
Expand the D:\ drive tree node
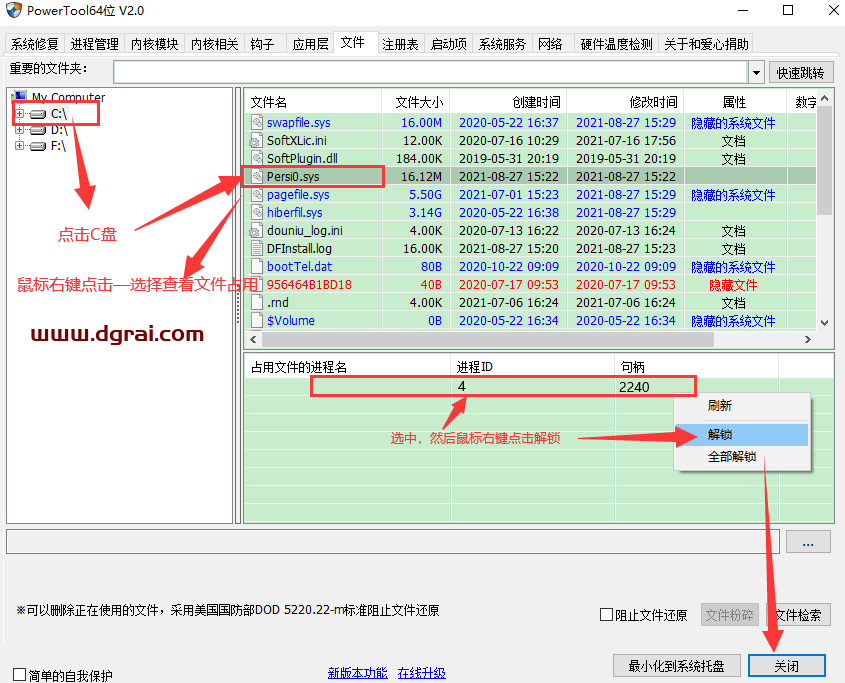[x=19, y=130]
